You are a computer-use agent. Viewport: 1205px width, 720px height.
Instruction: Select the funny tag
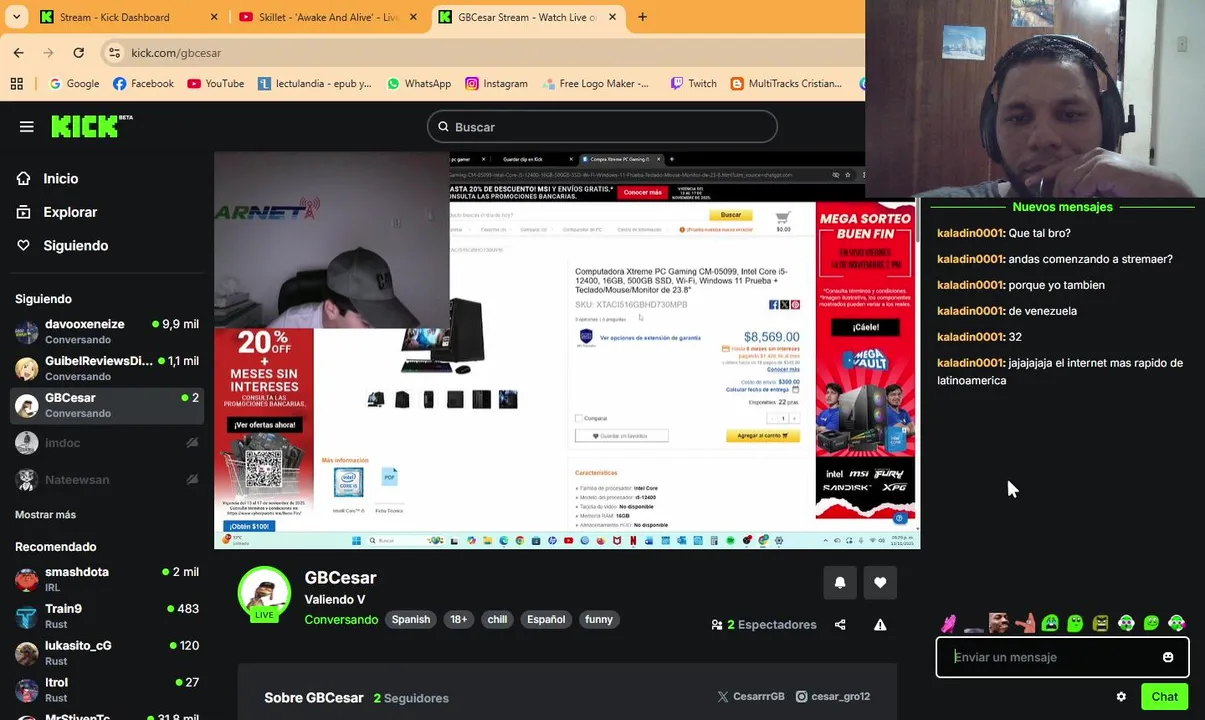click(599, 619)
